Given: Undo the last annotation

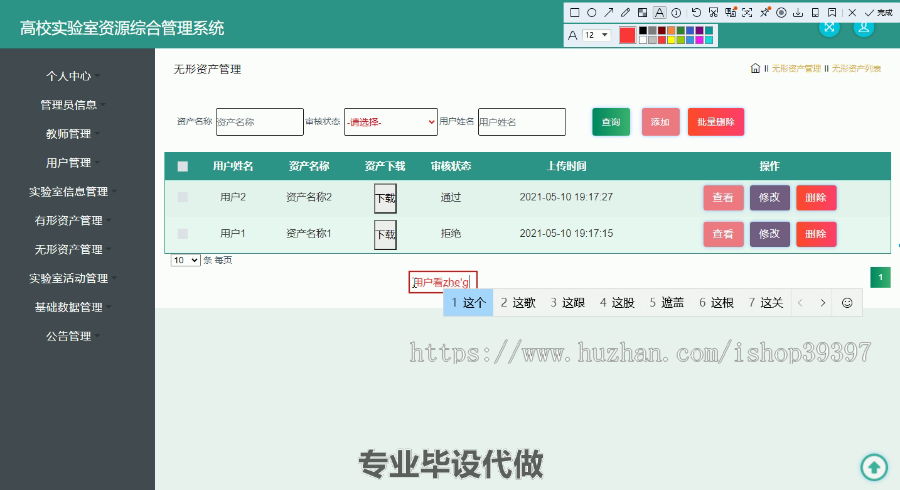Looking at the screenshot, I should tap(696, 12).
